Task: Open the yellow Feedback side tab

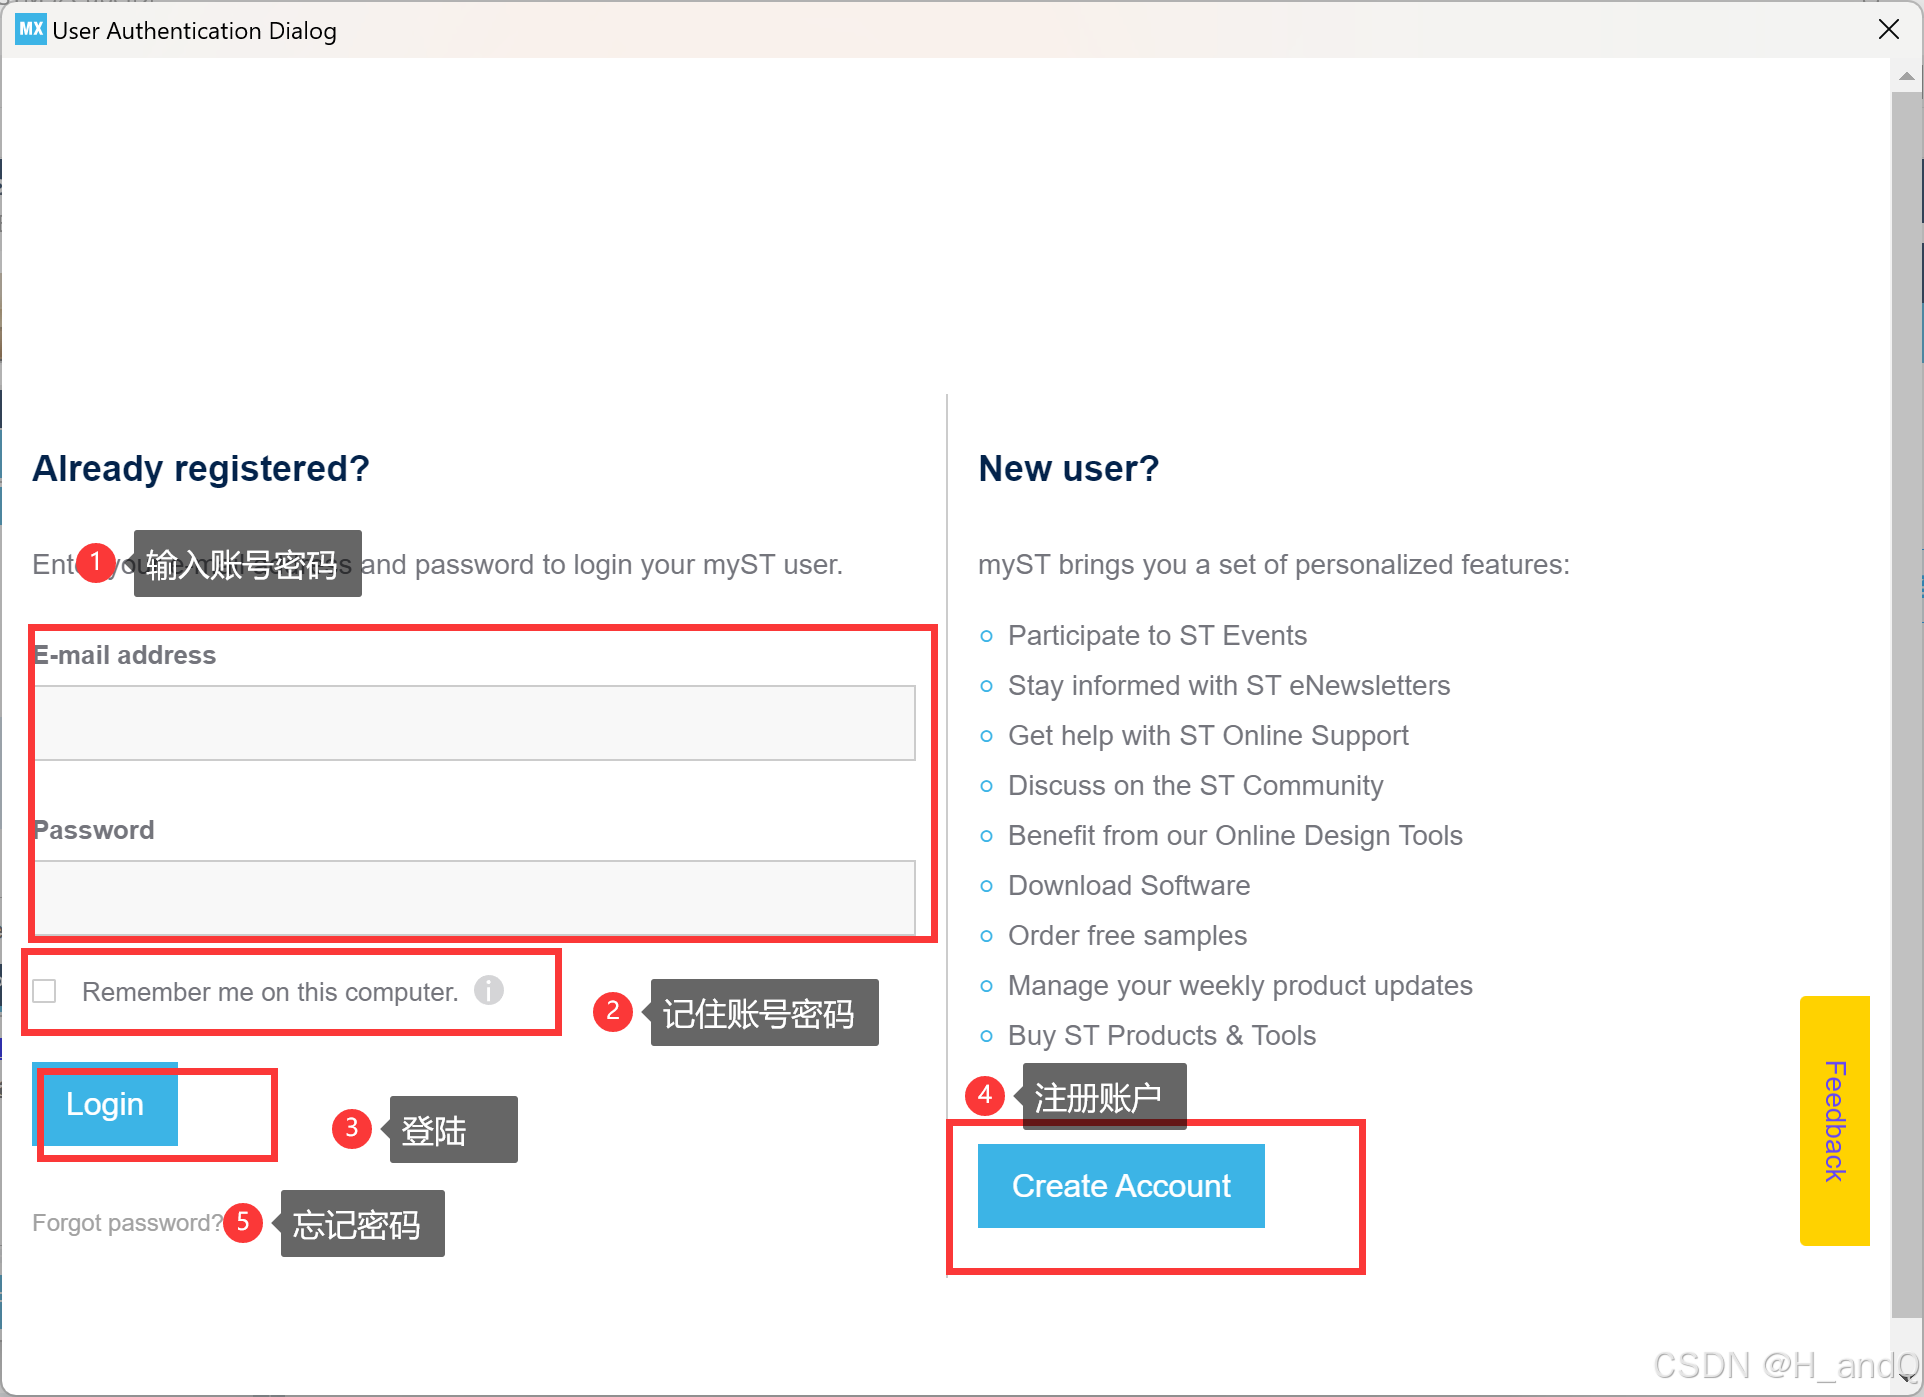Action: coord(1834,1120)
